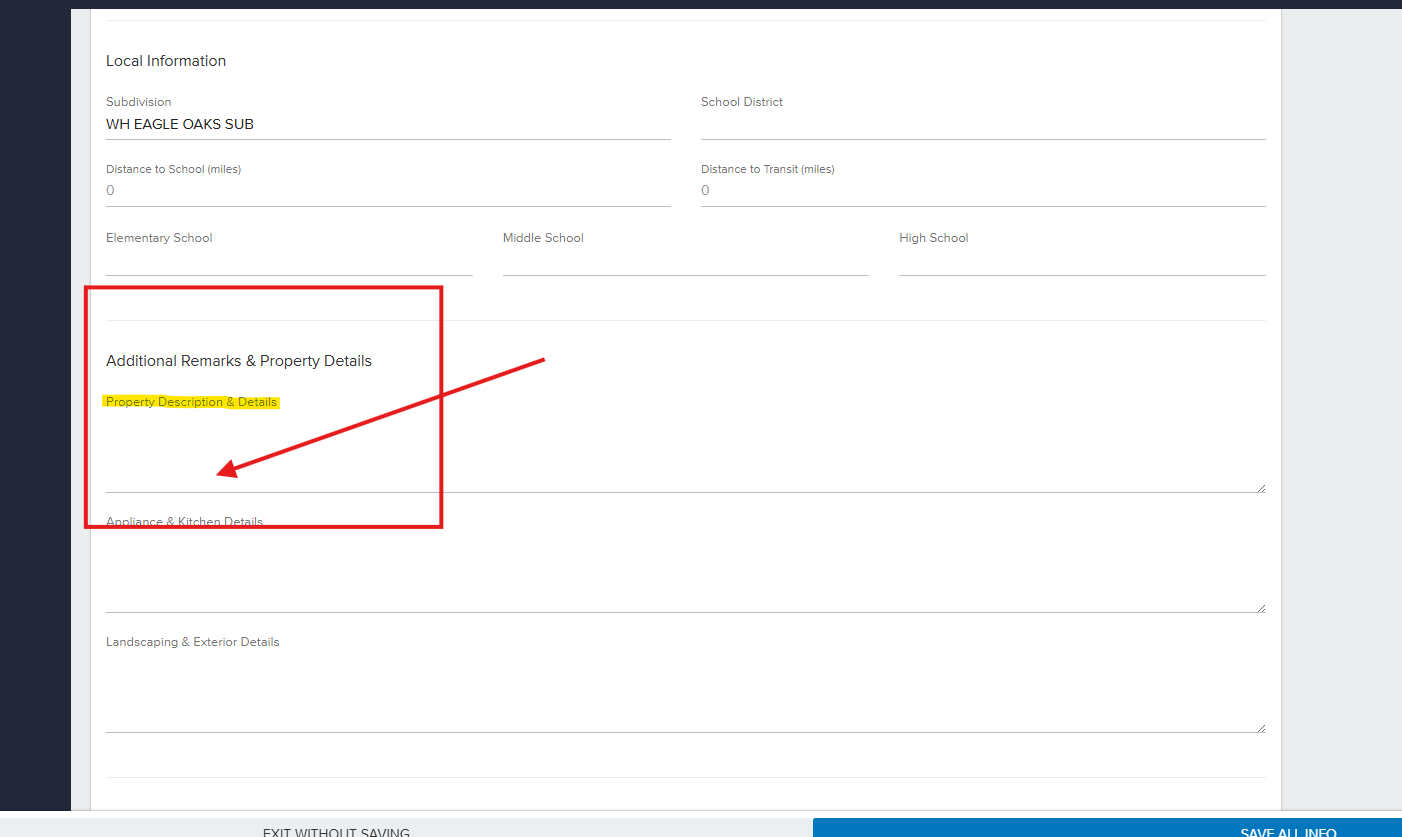The width and height of the screenshot is (1402, 837).
Task: Click the yellow-highlighted Property Description & Details label
Action: point(191,402)
